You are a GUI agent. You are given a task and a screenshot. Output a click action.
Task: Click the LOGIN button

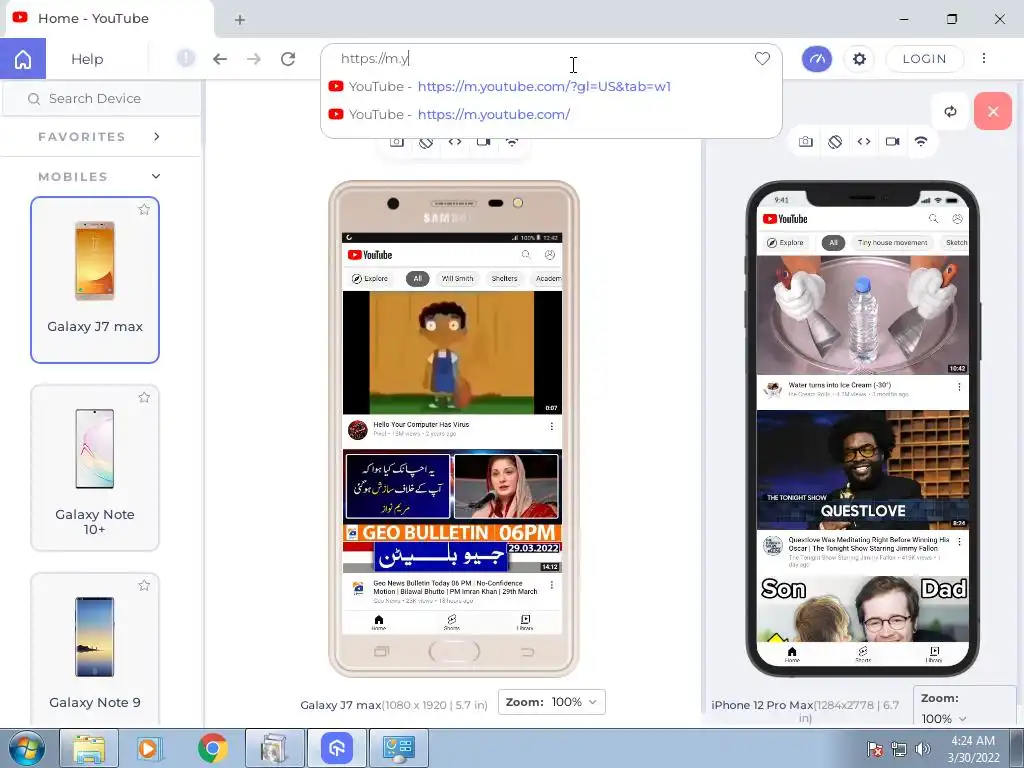click(925, 59)
